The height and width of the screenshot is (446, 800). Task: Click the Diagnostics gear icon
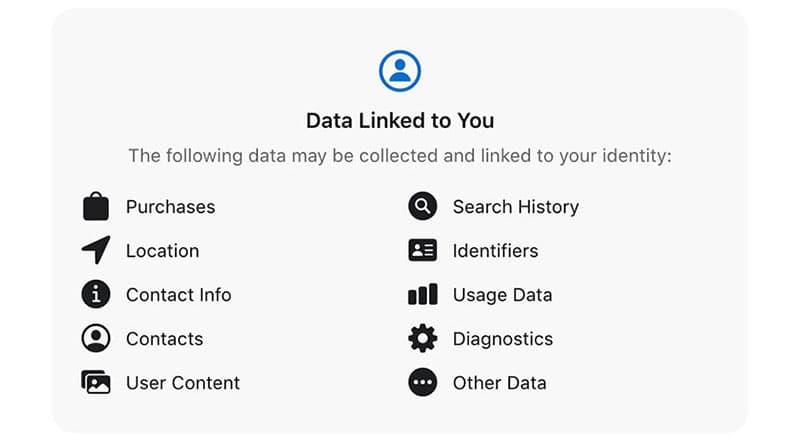point(423,339)
